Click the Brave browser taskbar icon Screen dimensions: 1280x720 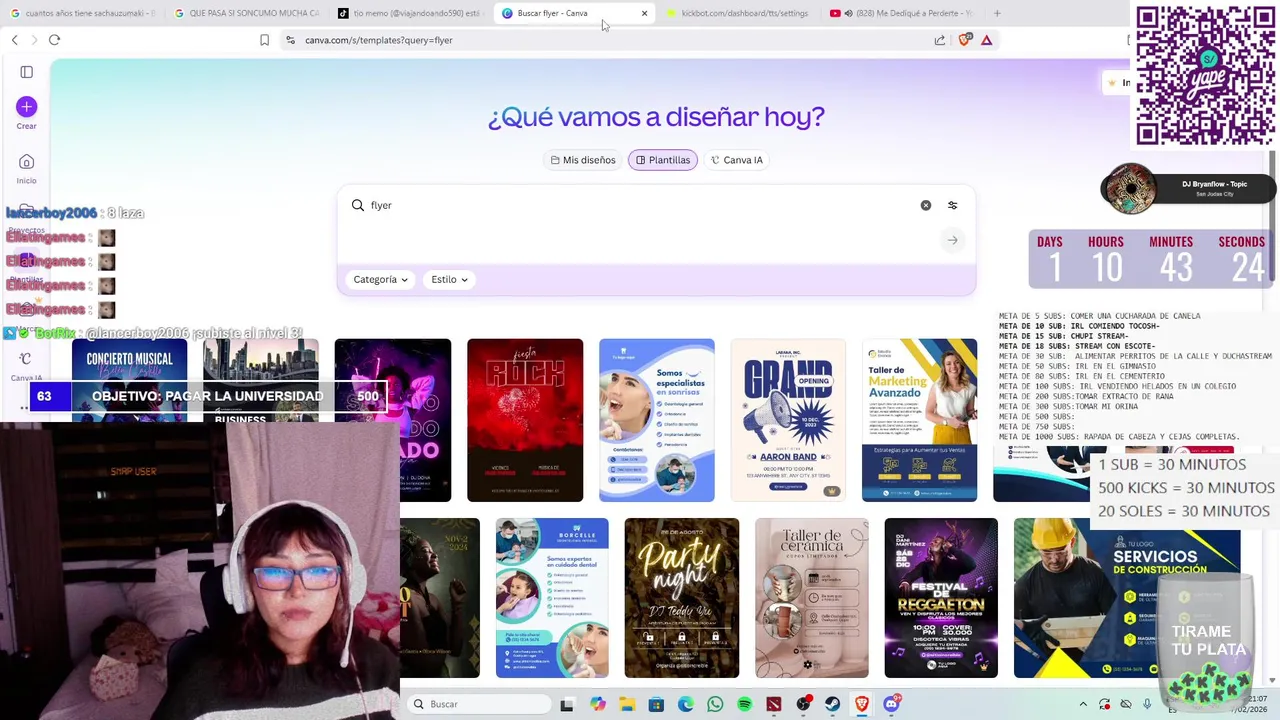(x=862, y=704)
